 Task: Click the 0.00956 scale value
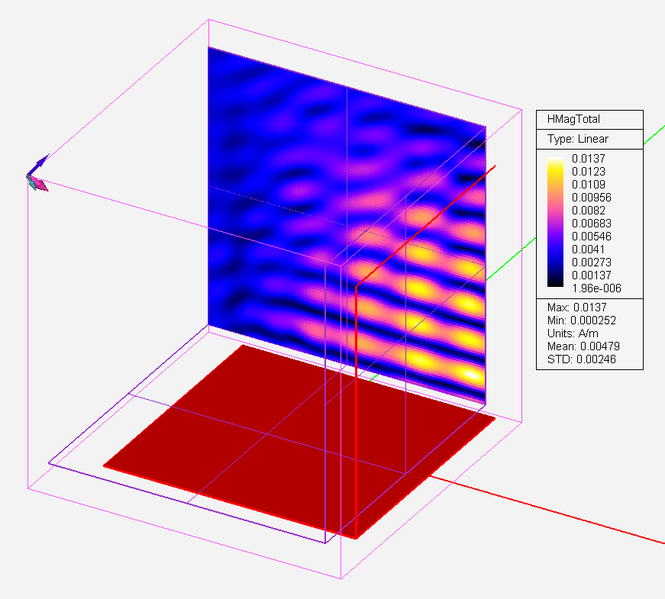tap(591, 198)
